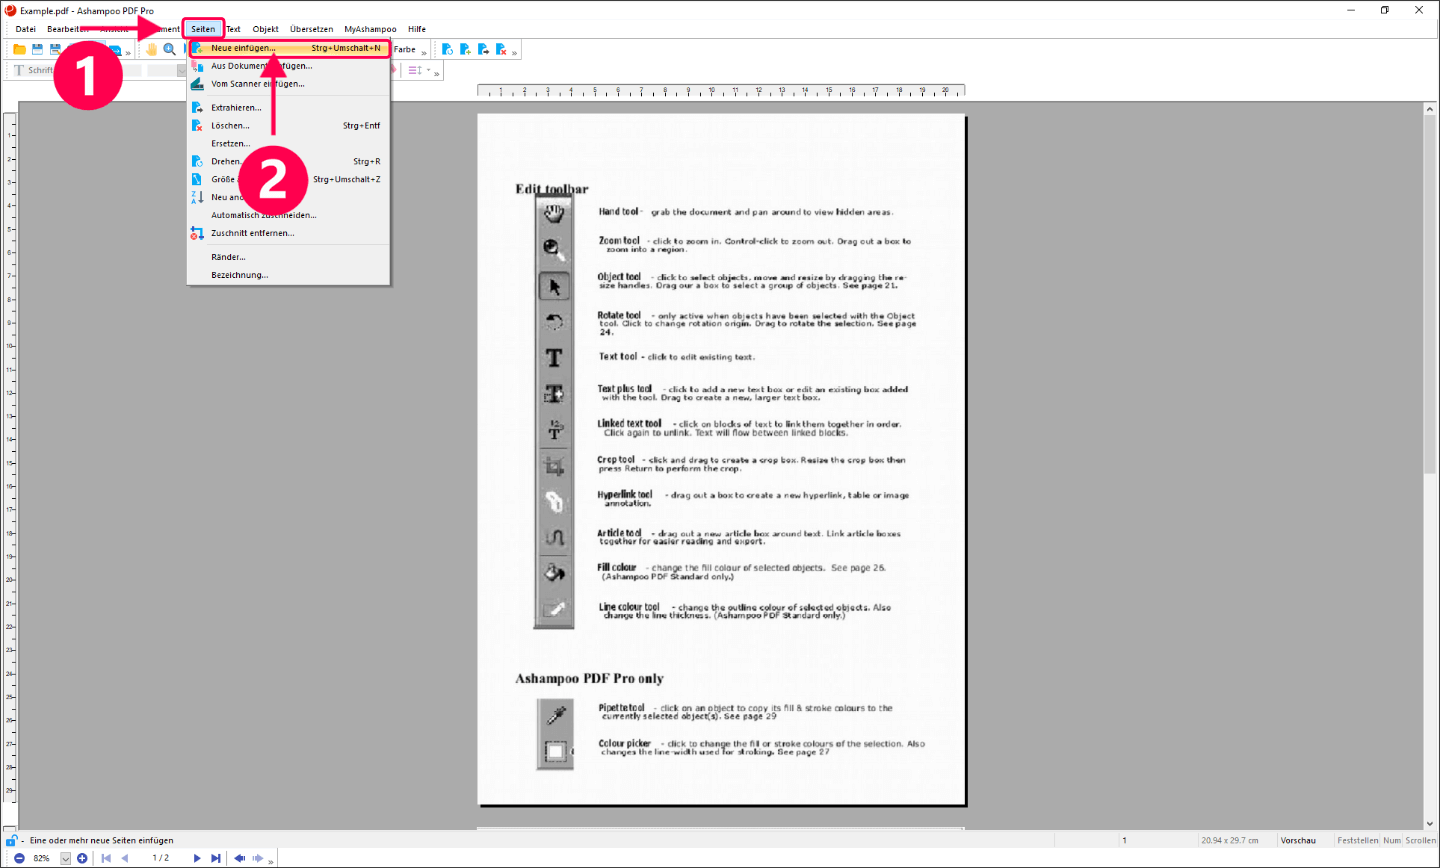
Task: Go to the previous page
Action: click(x=125, y=858)
